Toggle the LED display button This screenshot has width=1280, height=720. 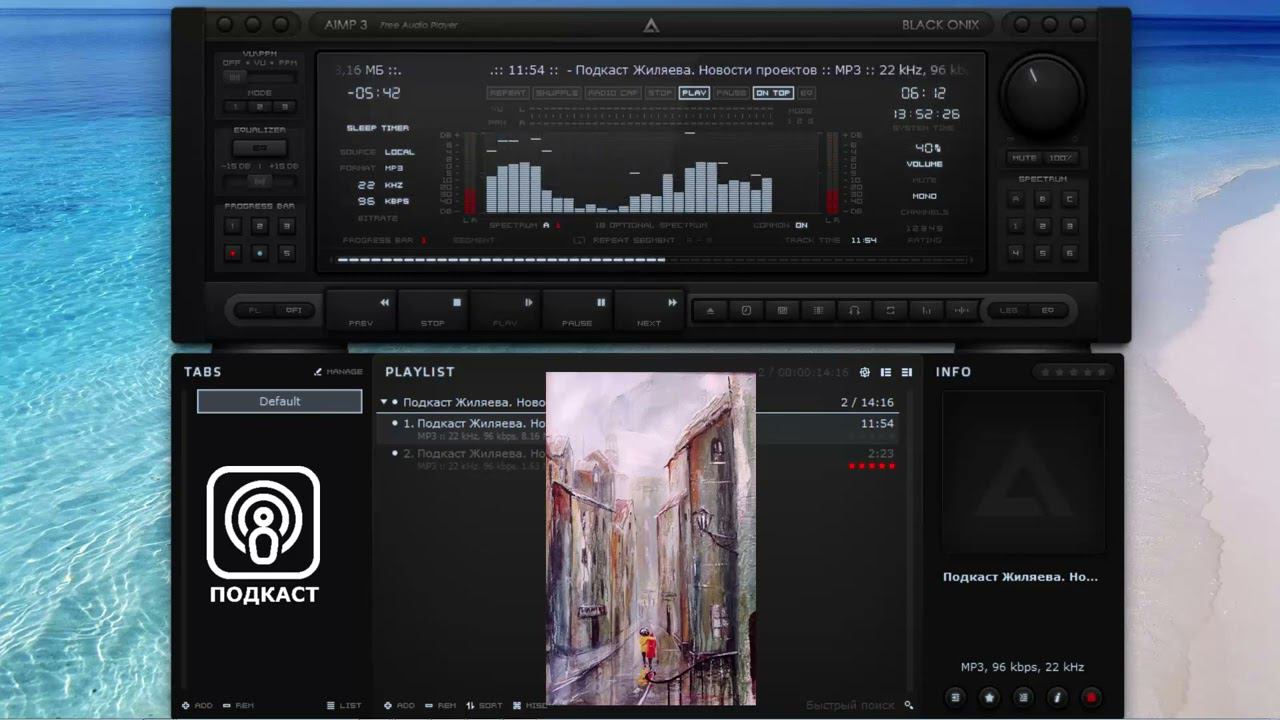[1008, 310]
